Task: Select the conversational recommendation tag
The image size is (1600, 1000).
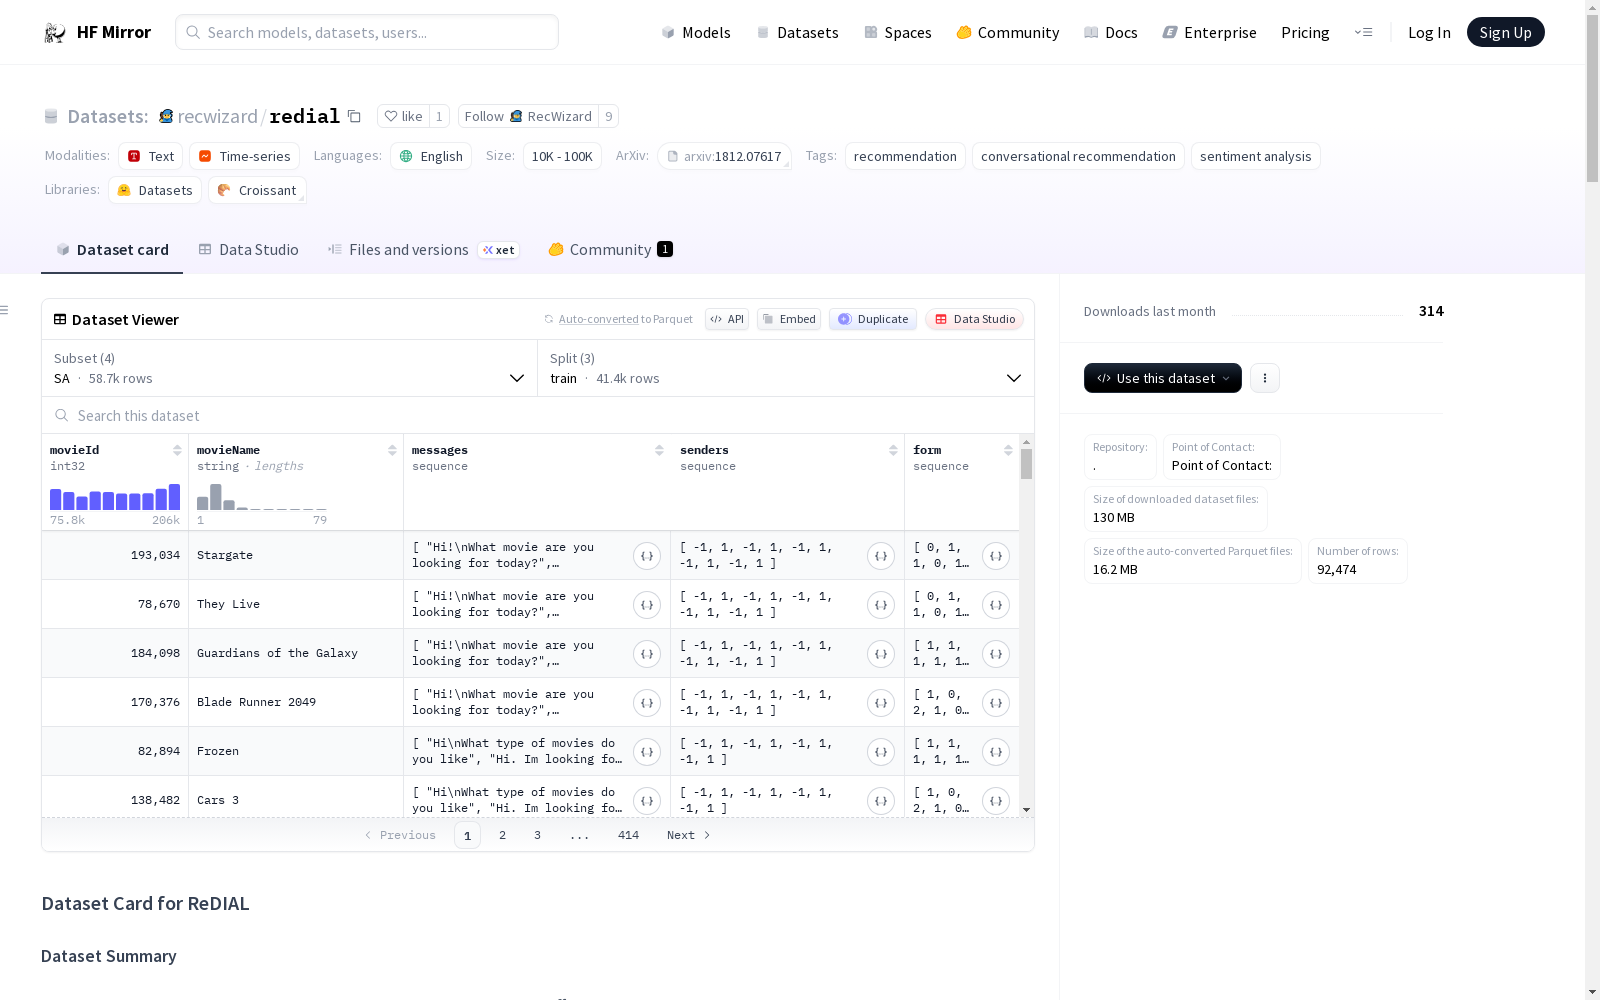Action: (1078, 156)
